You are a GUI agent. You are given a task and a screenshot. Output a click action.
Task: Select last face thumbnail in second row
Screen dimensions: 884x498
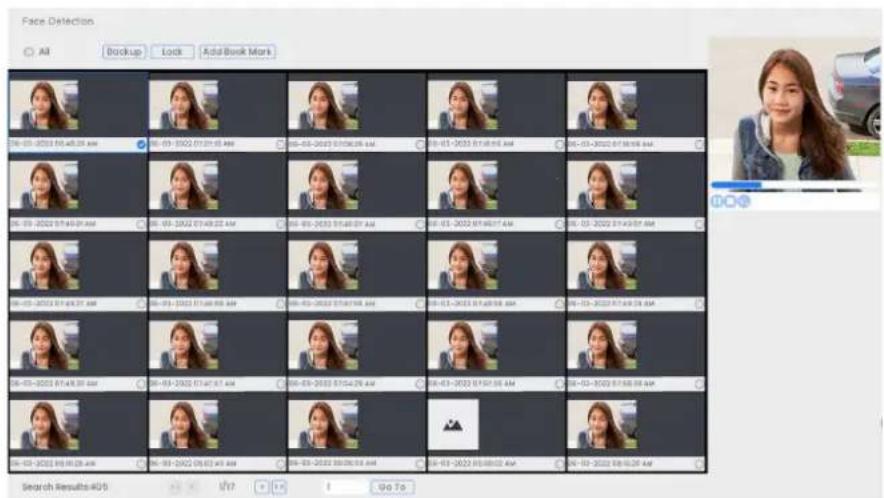602,185
